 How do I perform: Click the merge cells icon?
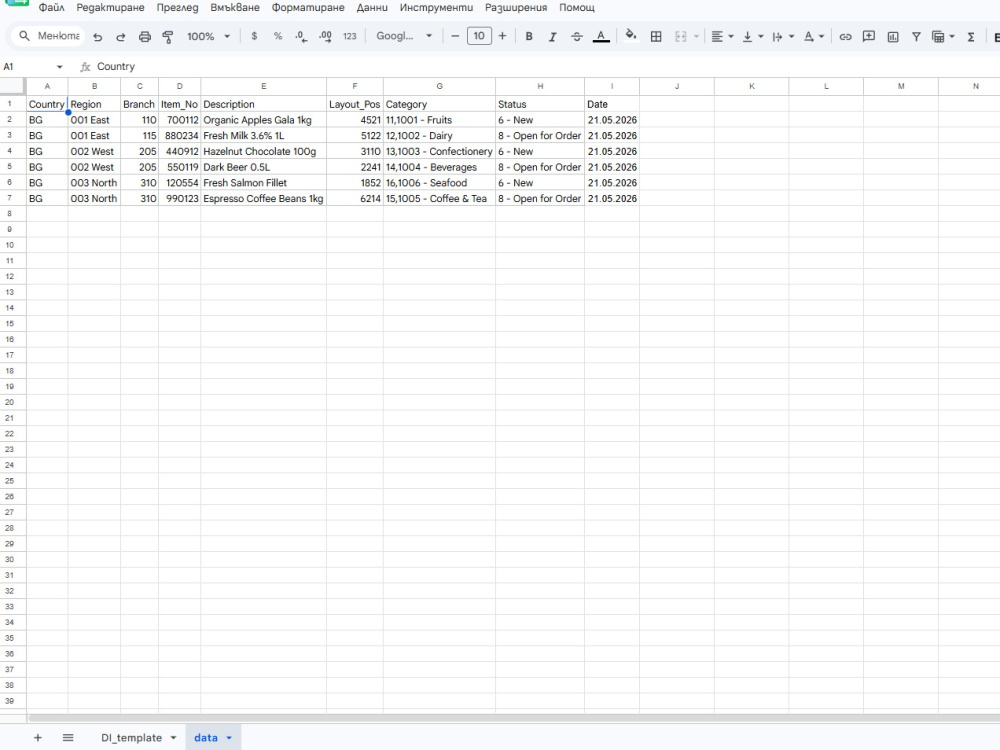tap(680, 36)
